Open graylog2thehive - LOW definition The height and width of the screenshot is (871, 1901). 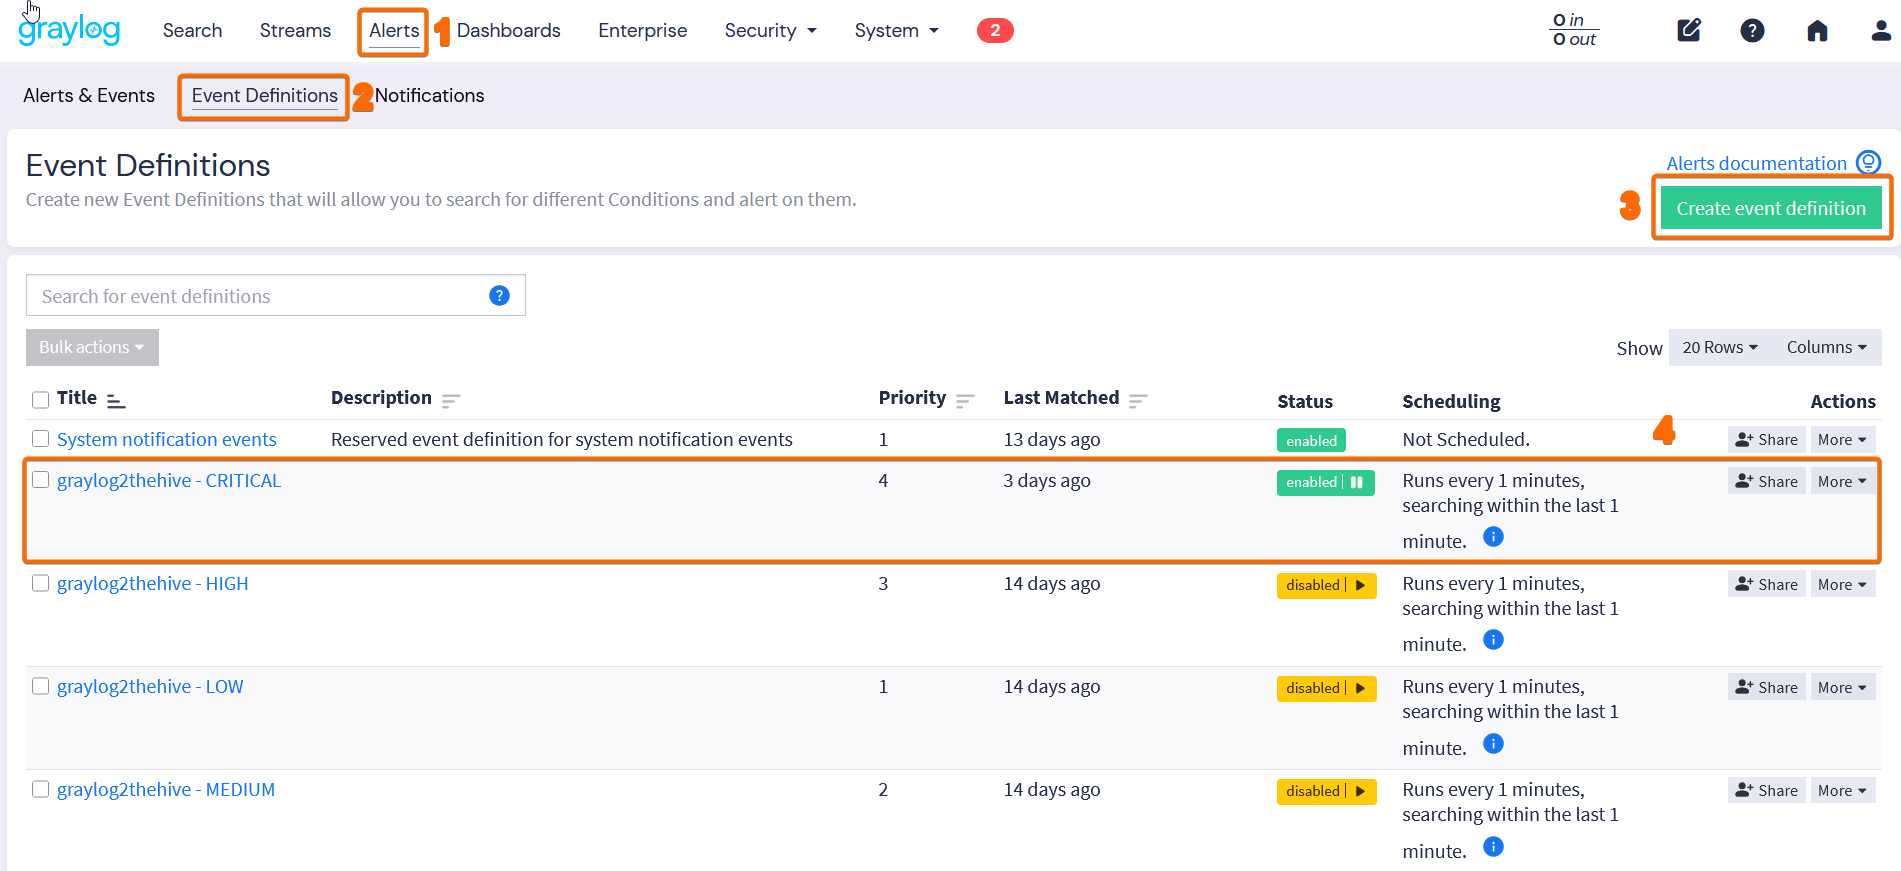[x=150, y=686]
